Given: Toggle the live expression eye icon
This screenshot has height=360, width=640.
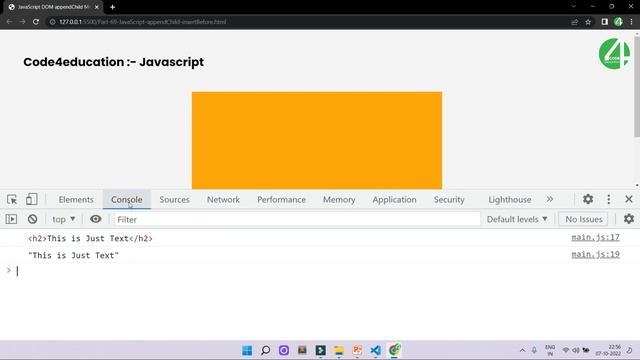Looking at the screenshot, I should click(x=96, y=219).
